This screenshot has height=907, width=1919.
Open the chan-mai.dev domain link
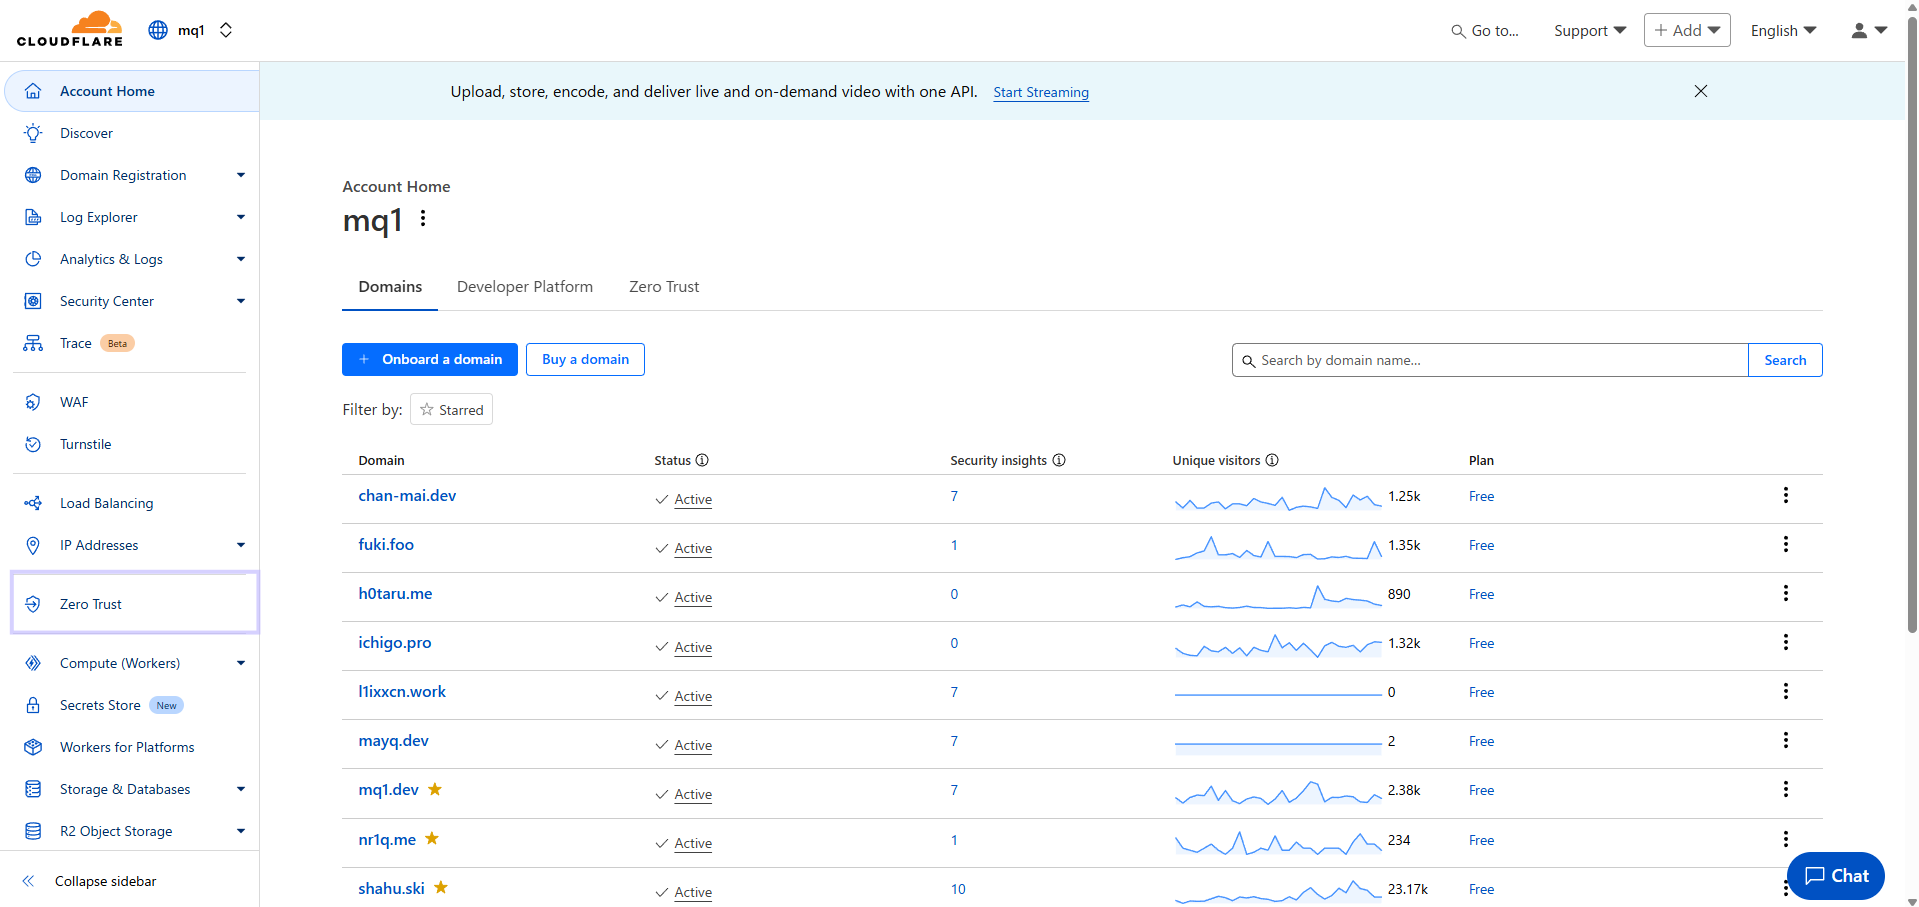(x=407, y=496)
